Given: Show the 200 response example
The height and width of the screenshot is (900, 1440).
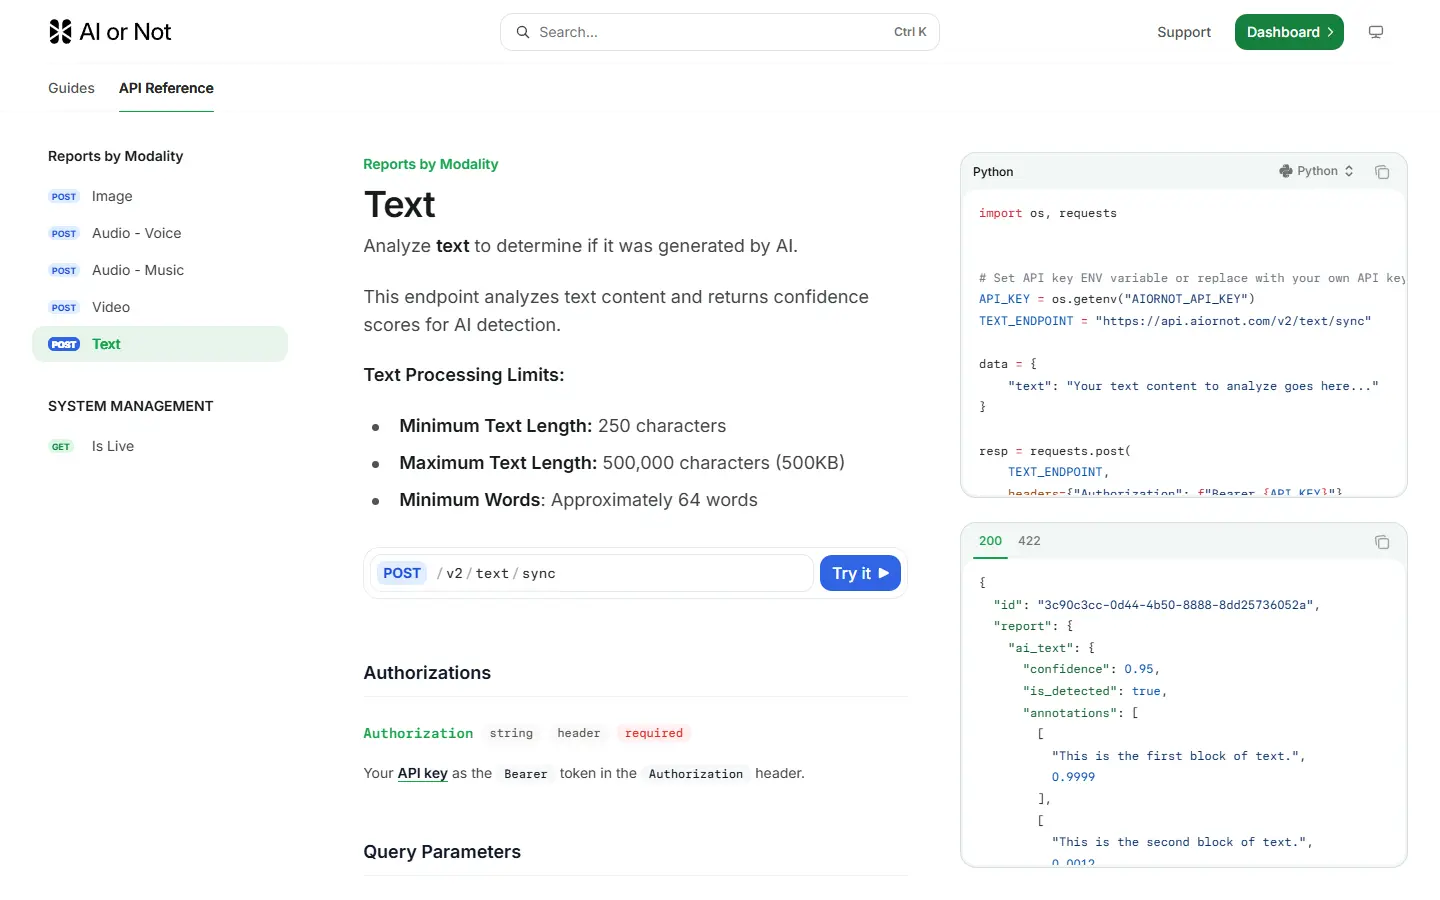Looking at the screenshot, I should pyautogui.click(x=990, y=541).
